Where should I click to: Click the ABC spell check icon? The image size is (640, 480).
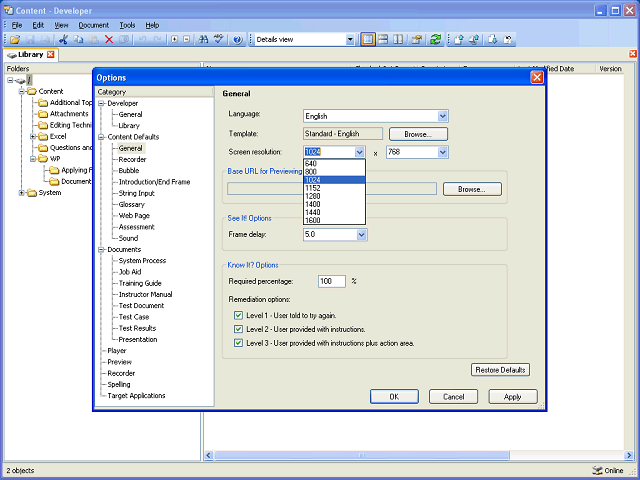point(219,39)
